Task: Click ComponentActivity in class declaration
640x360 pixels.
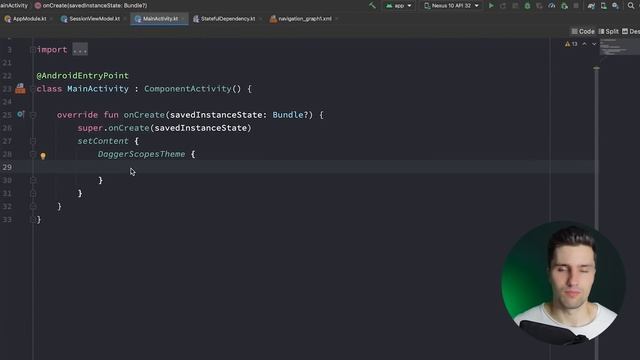Action: pyautogui.click(x=188, y=89)
